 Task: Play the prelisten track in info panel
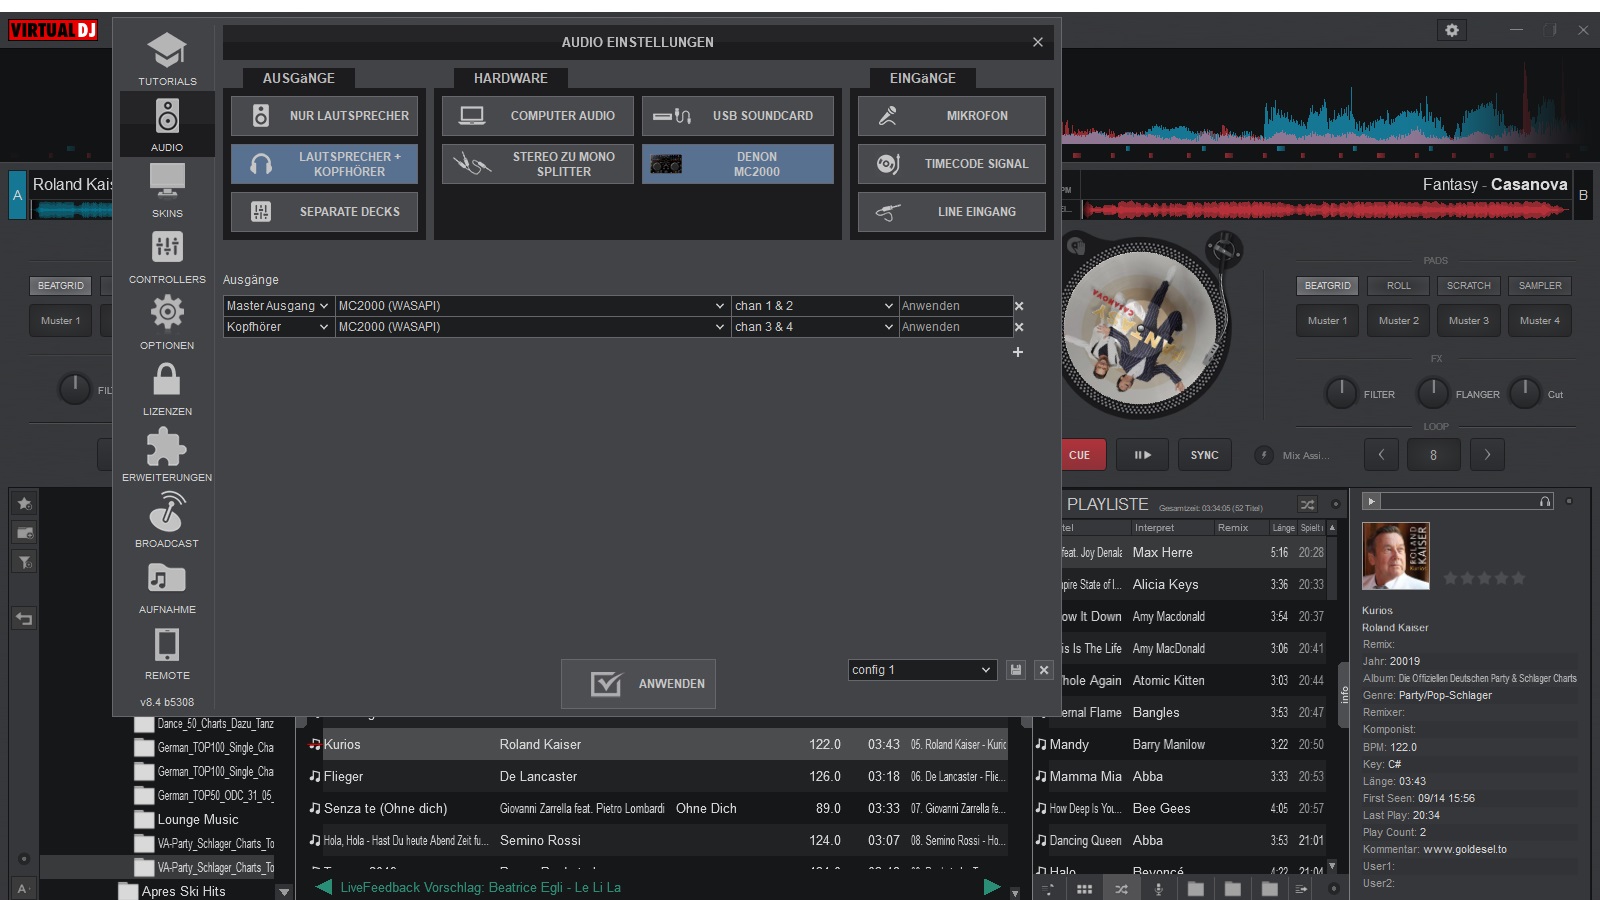coord(1371,501)
